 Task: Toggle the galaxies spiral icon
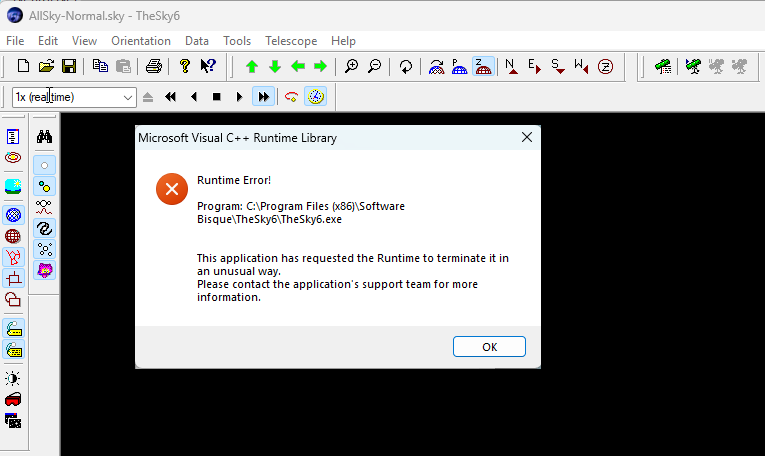coord(44,228)
